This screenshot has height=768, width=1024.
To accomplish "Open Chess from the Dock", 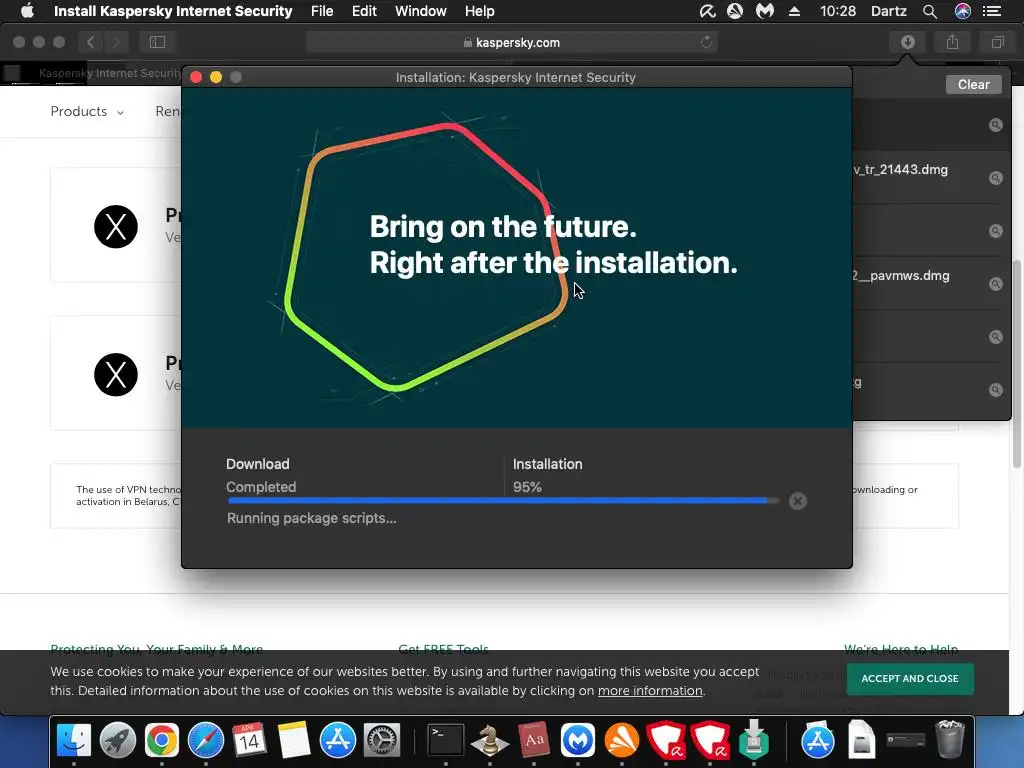I will (490, 740).
